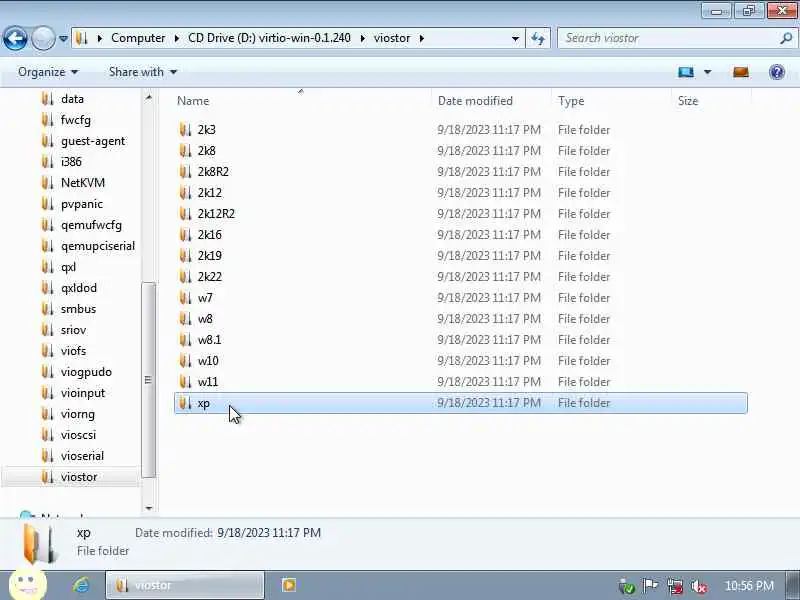
Task: Click navigation pane scrollbar up arrow
Action: [x=148, y=97]
